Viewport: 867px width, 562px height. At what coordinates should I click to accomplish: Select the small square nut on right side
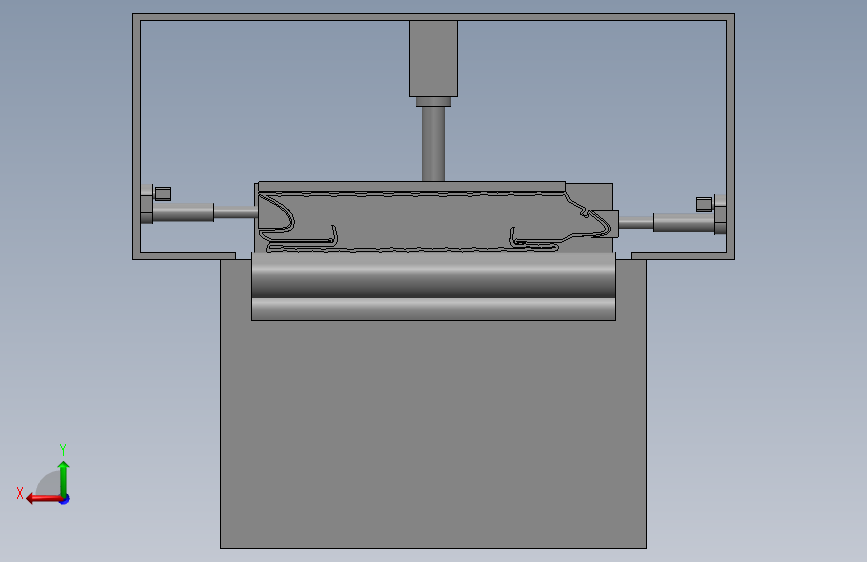click(704, 204)
